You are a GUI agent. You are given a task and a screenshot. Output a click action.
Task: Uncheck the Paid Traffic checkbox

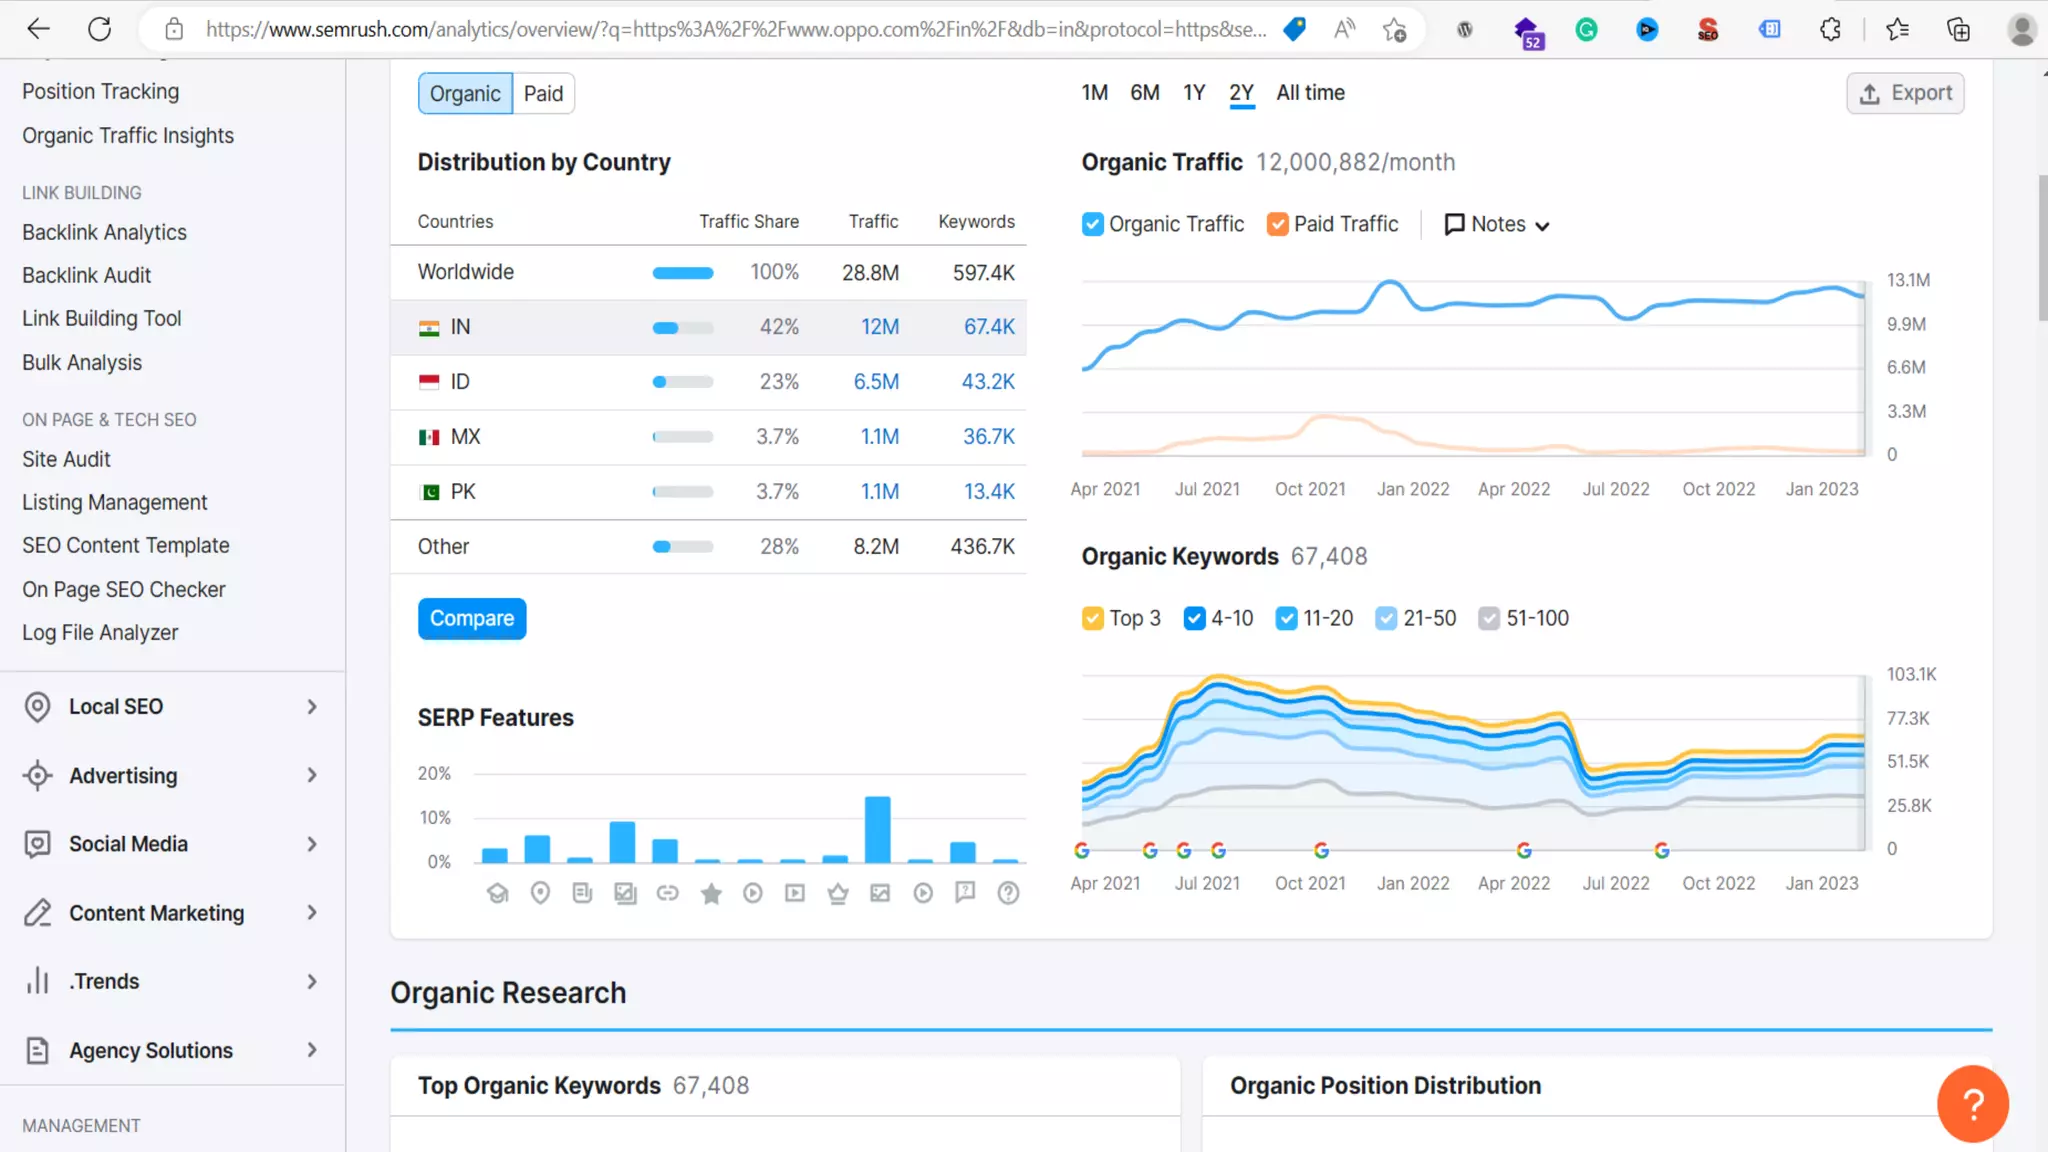1277,224
